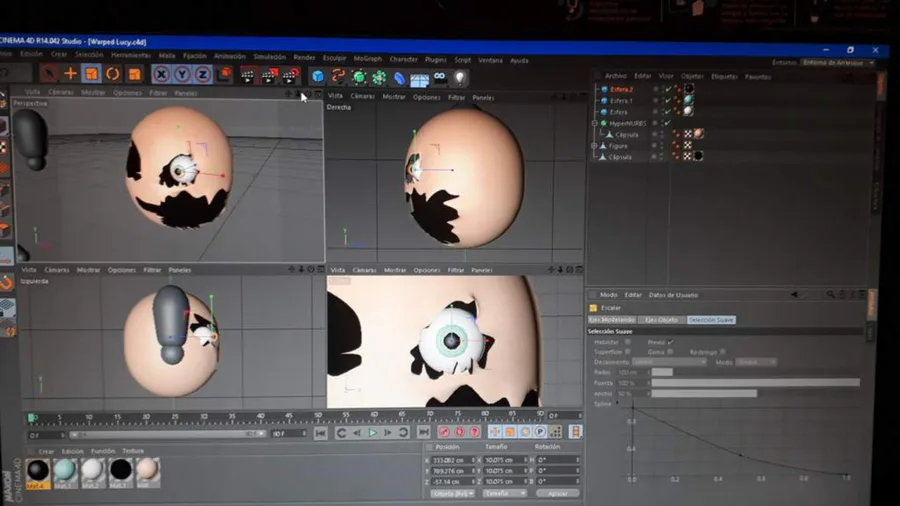The image size is (900, 506).
Task: Add a HyperNURBS generator green icon
Action: [x=359, y=77]
